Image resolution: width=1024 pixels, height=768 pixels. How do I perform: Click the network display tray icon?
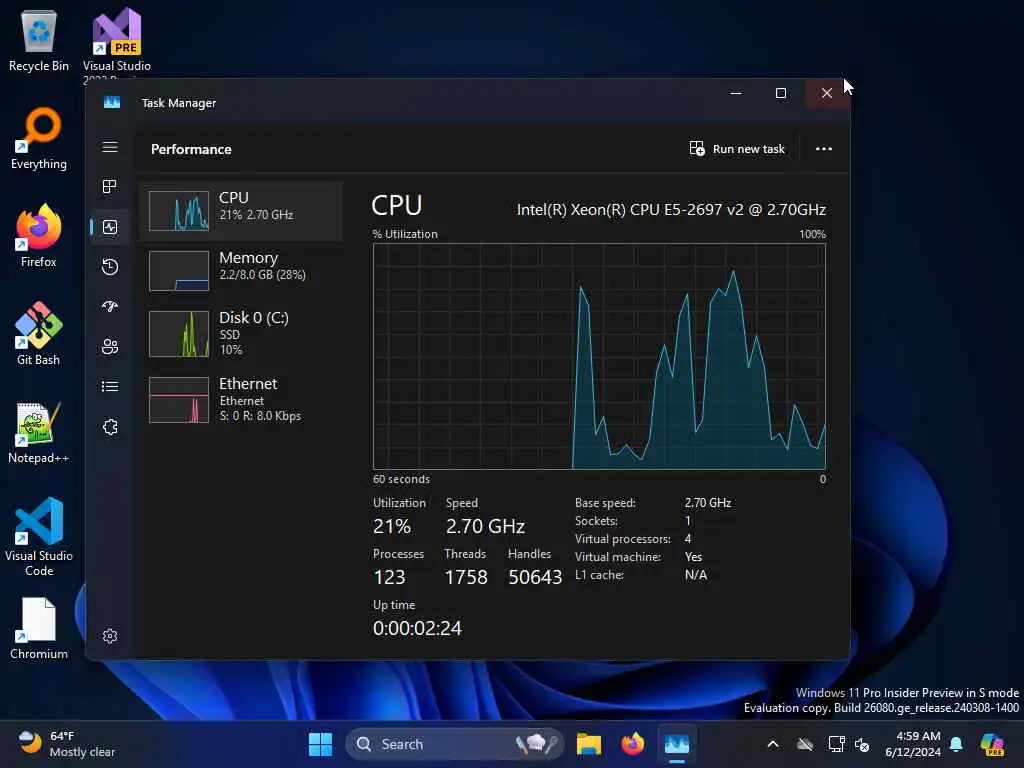pos(836,744)
